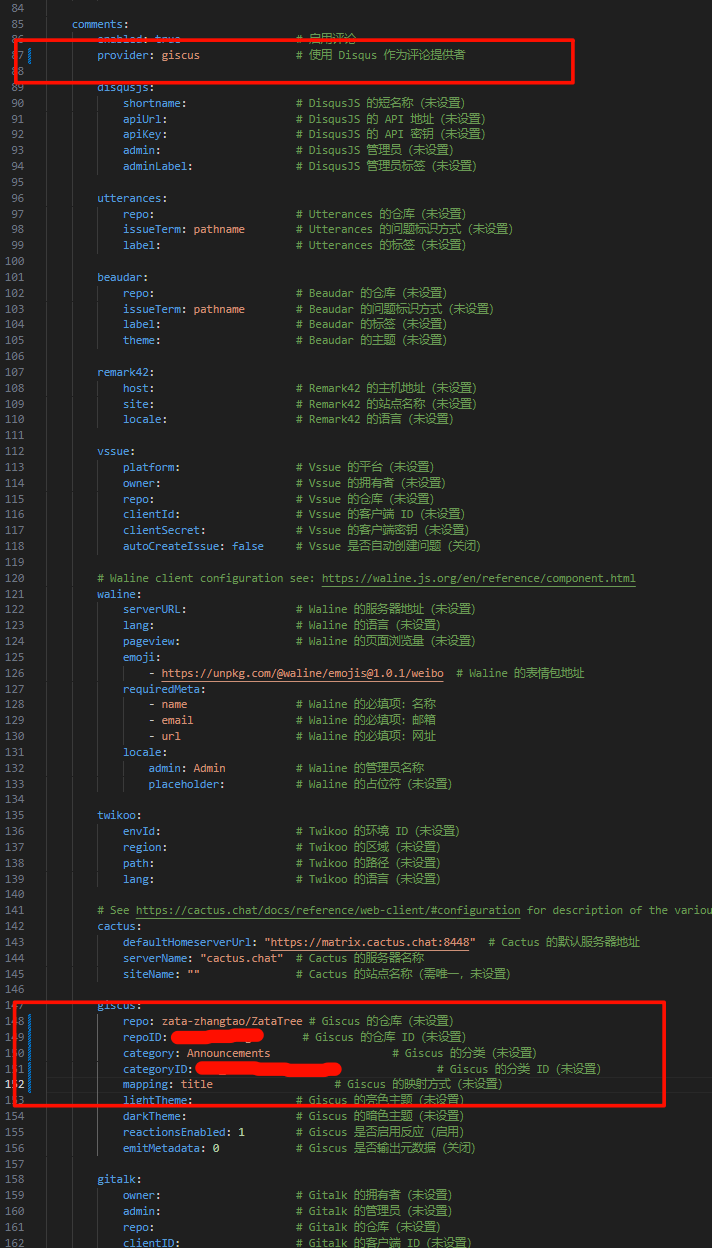The width and height of the screenshot is (712, 1248).
Task: Click the twikoo section key
Action: pyautogui.click(x=119, y=815)
